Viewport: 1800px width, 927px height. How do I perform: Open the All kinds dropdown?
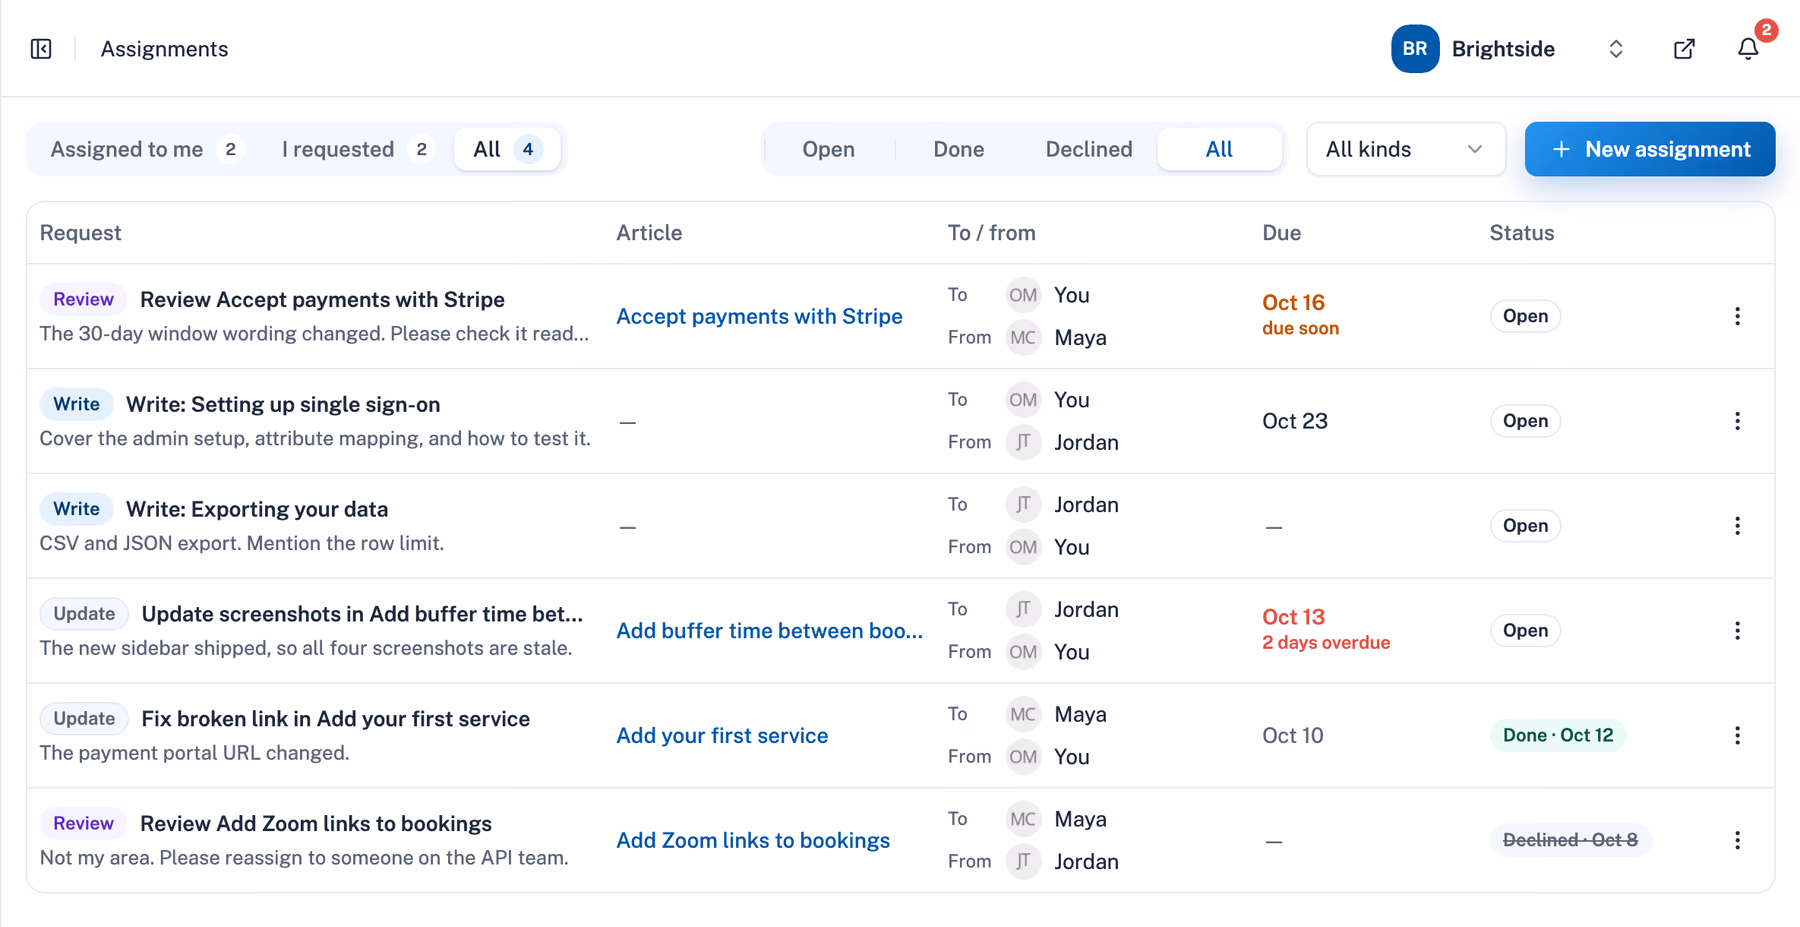(1405, 149)
